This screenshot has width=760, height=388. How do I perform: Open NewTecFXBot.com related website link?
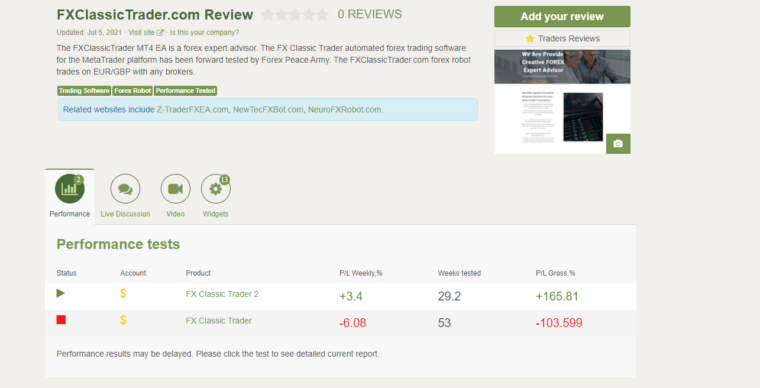pos(268,109)
